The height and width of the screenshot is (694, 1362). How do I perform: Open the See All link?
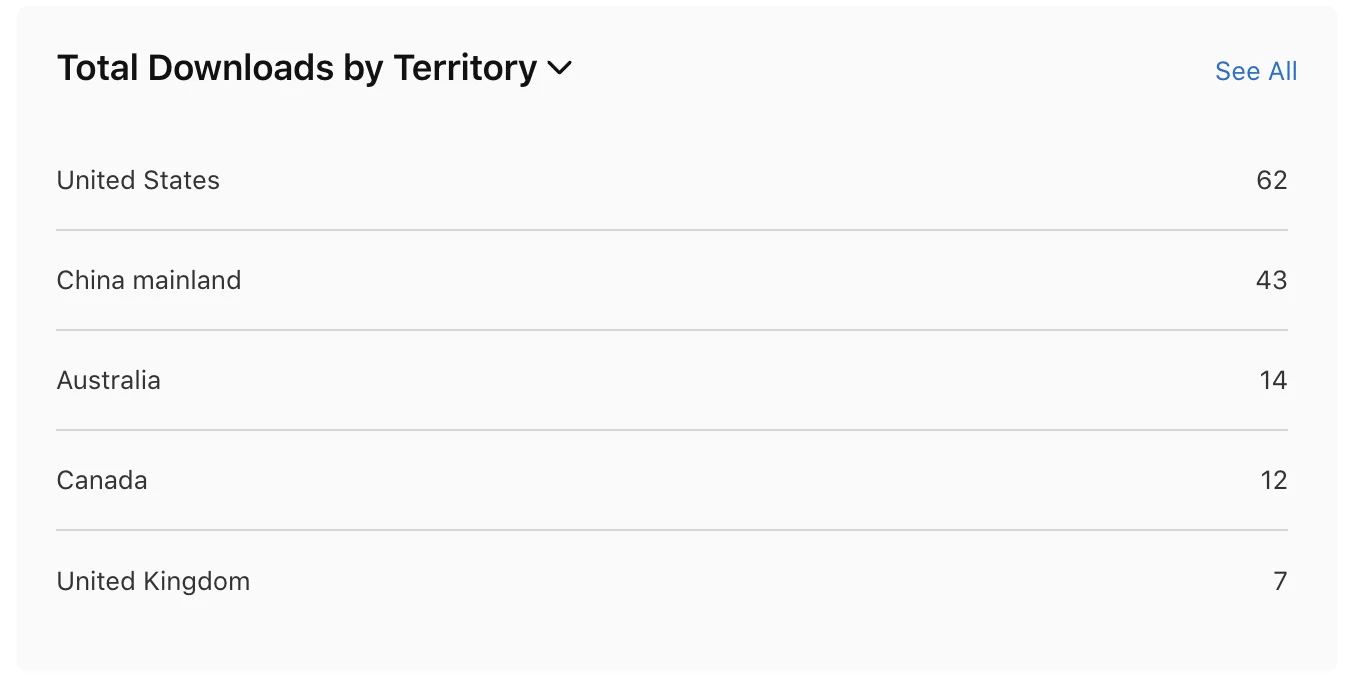1256,71
